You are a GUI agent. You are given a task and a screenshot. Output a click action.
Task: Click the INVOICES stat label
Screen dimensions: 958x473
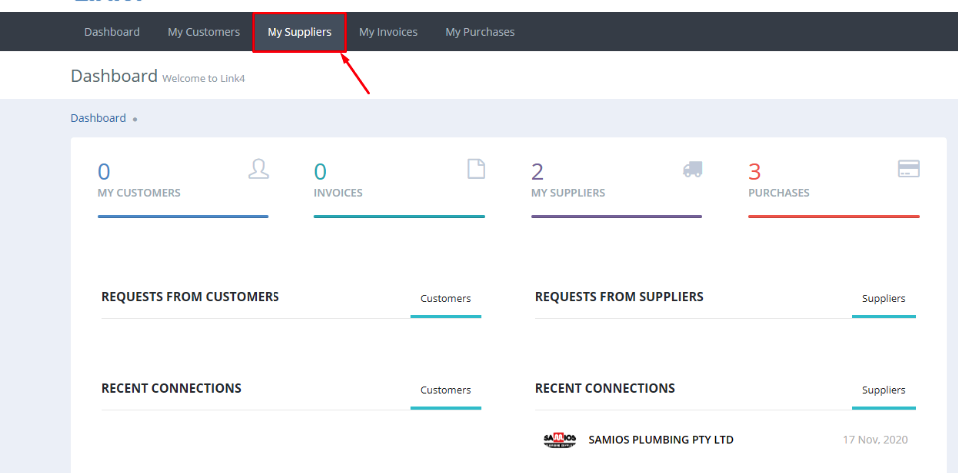coord(338,193)
